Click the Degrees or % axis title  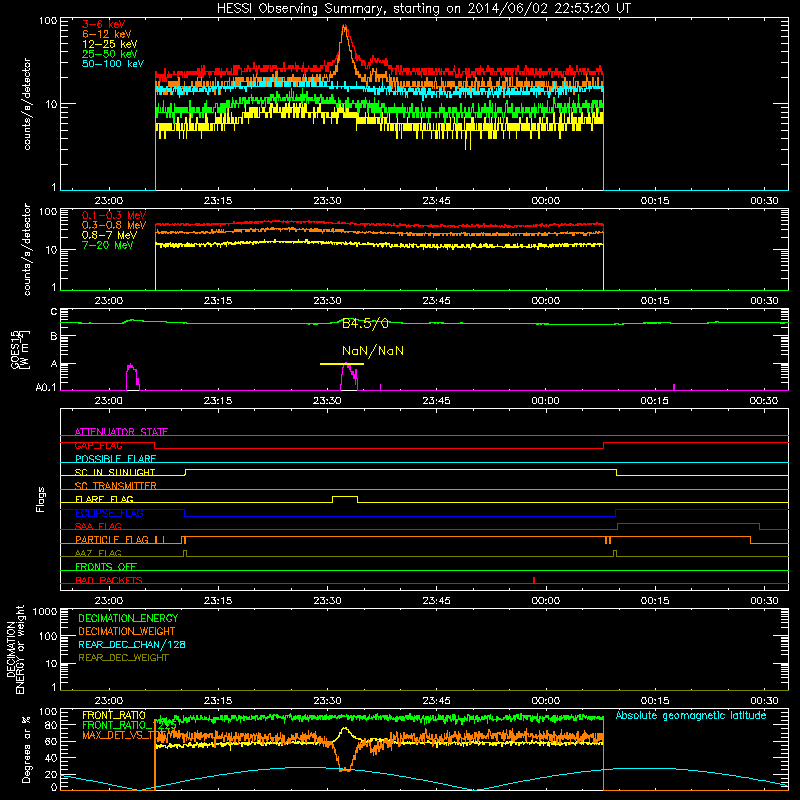click(x=26, y=749)
